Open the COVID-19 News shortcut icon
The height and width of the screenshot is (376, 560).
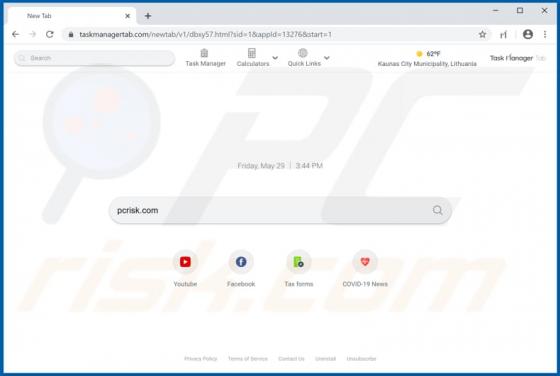click(365, 262)
